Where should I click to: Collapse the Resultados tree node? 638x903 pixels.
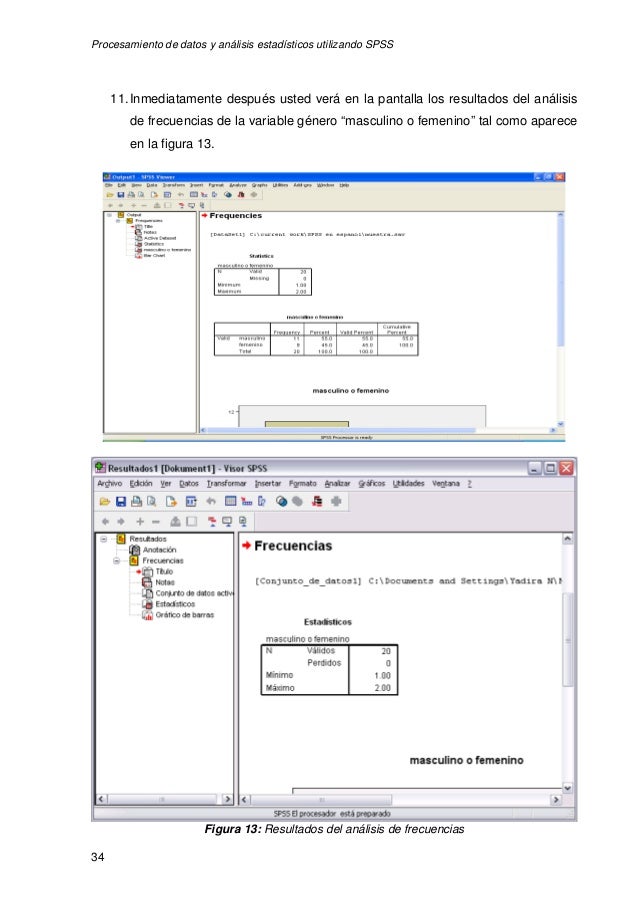[x=104, y=539]
